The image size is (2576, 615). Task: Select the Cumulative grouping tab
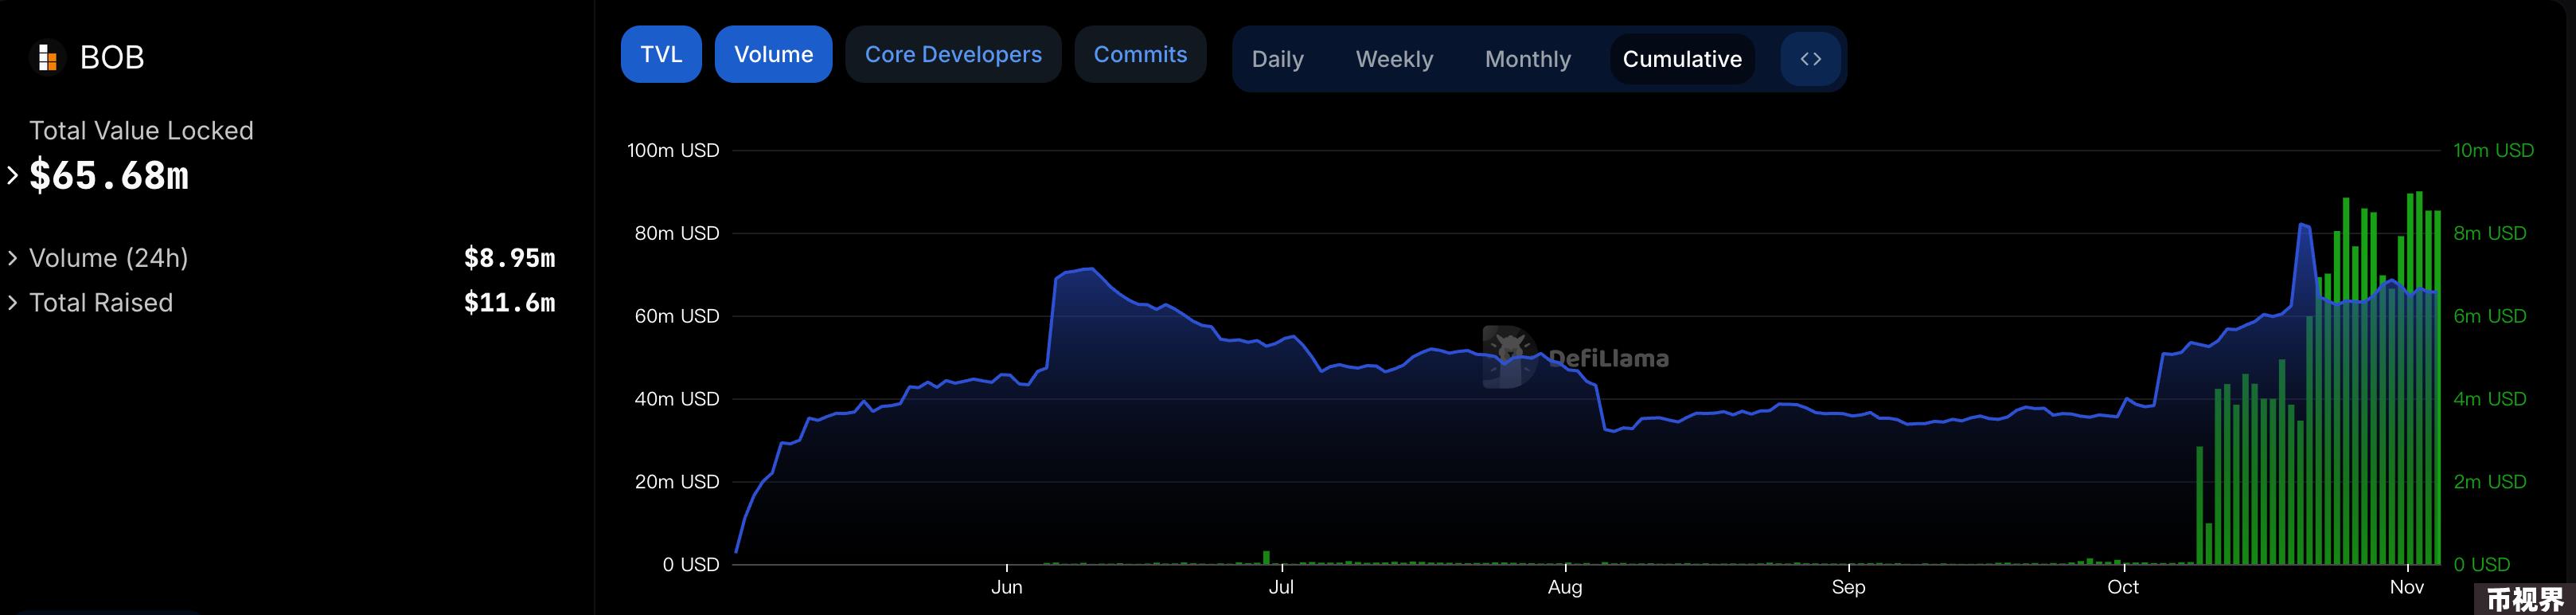[1682, 59]
